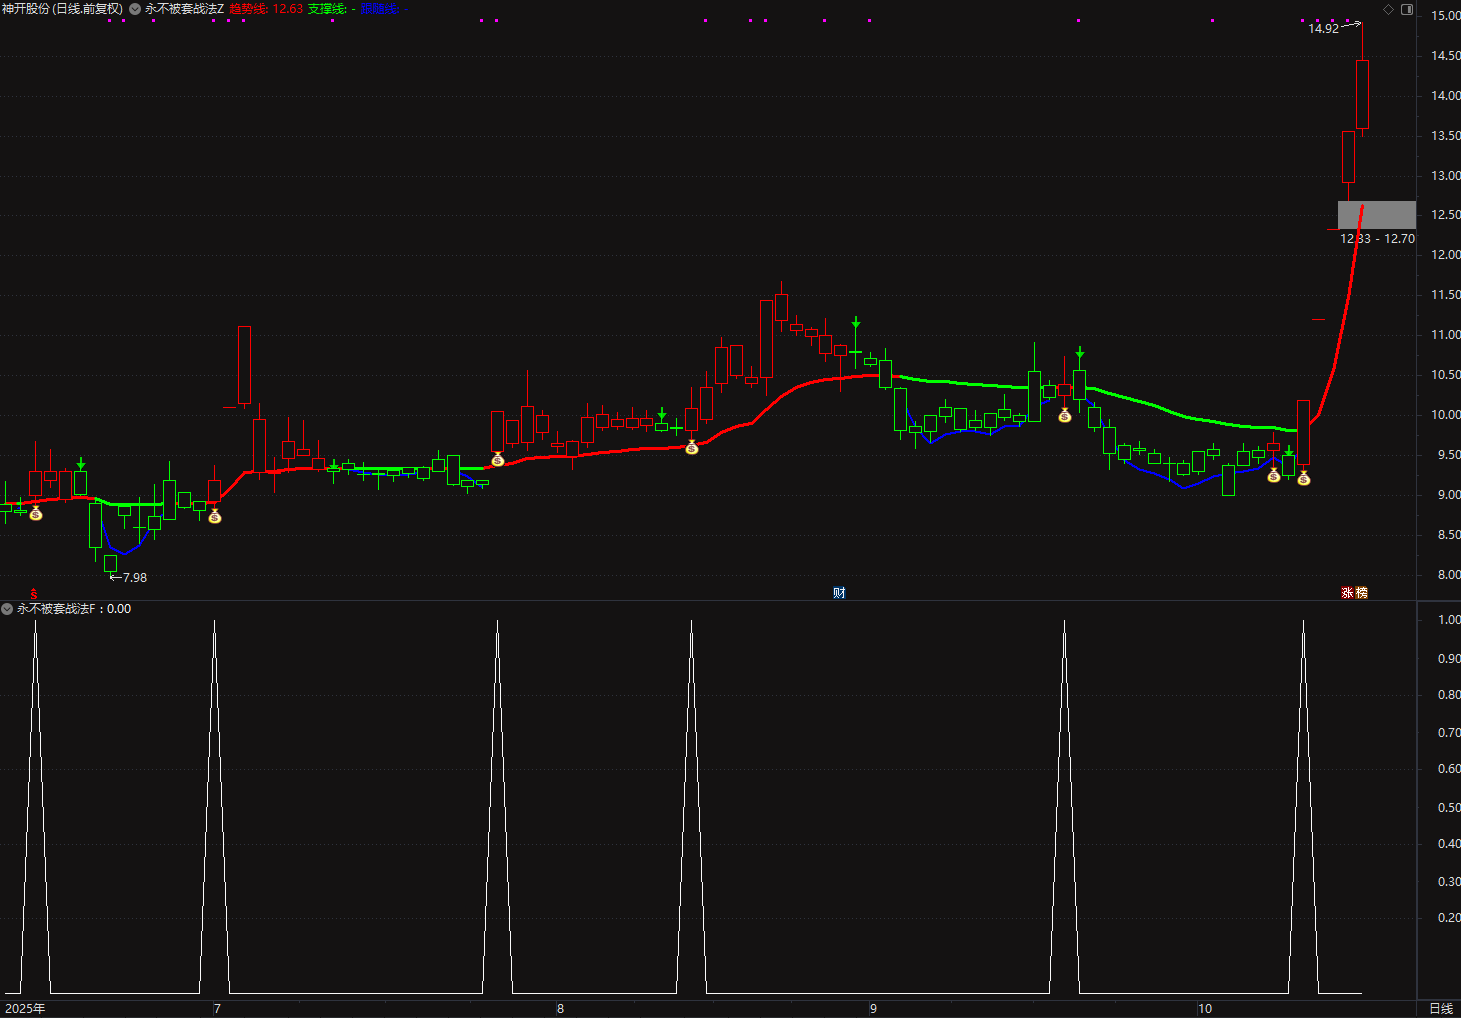Click the 支撑线 legend label

click(327, 9)
